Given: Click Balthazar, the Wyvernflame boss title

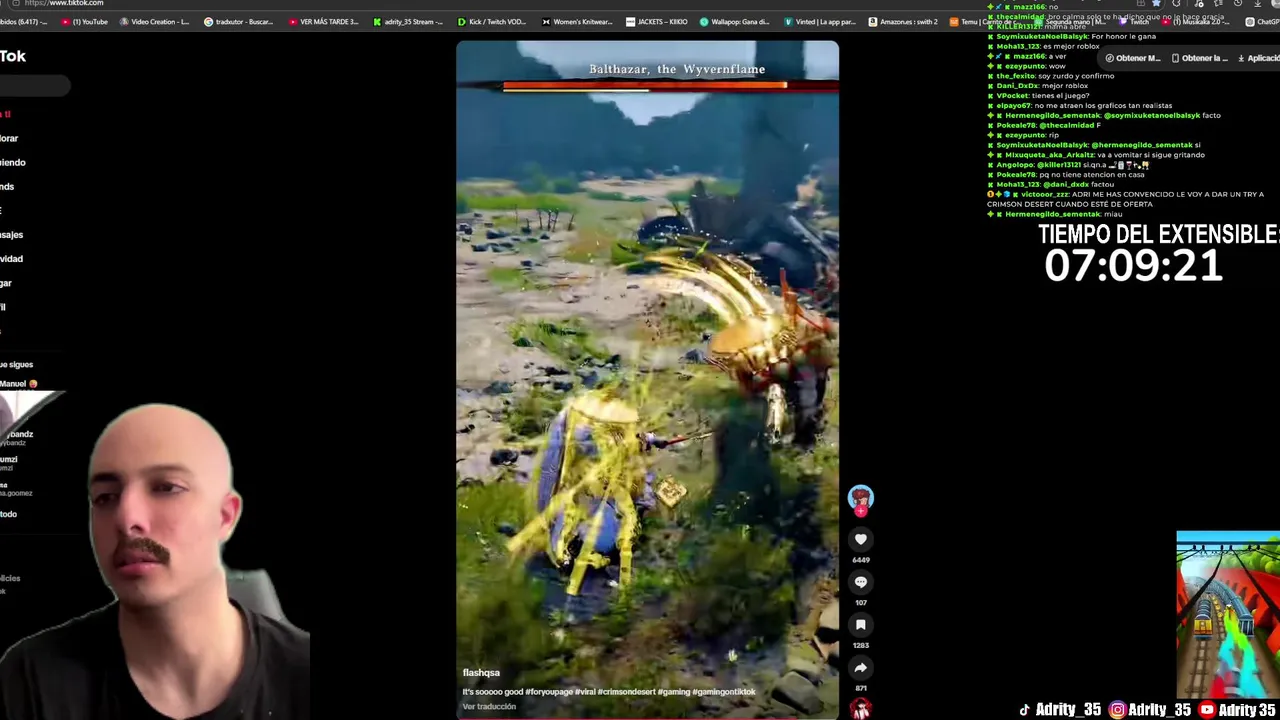Looking at the screenshot, I should [677, 69].
